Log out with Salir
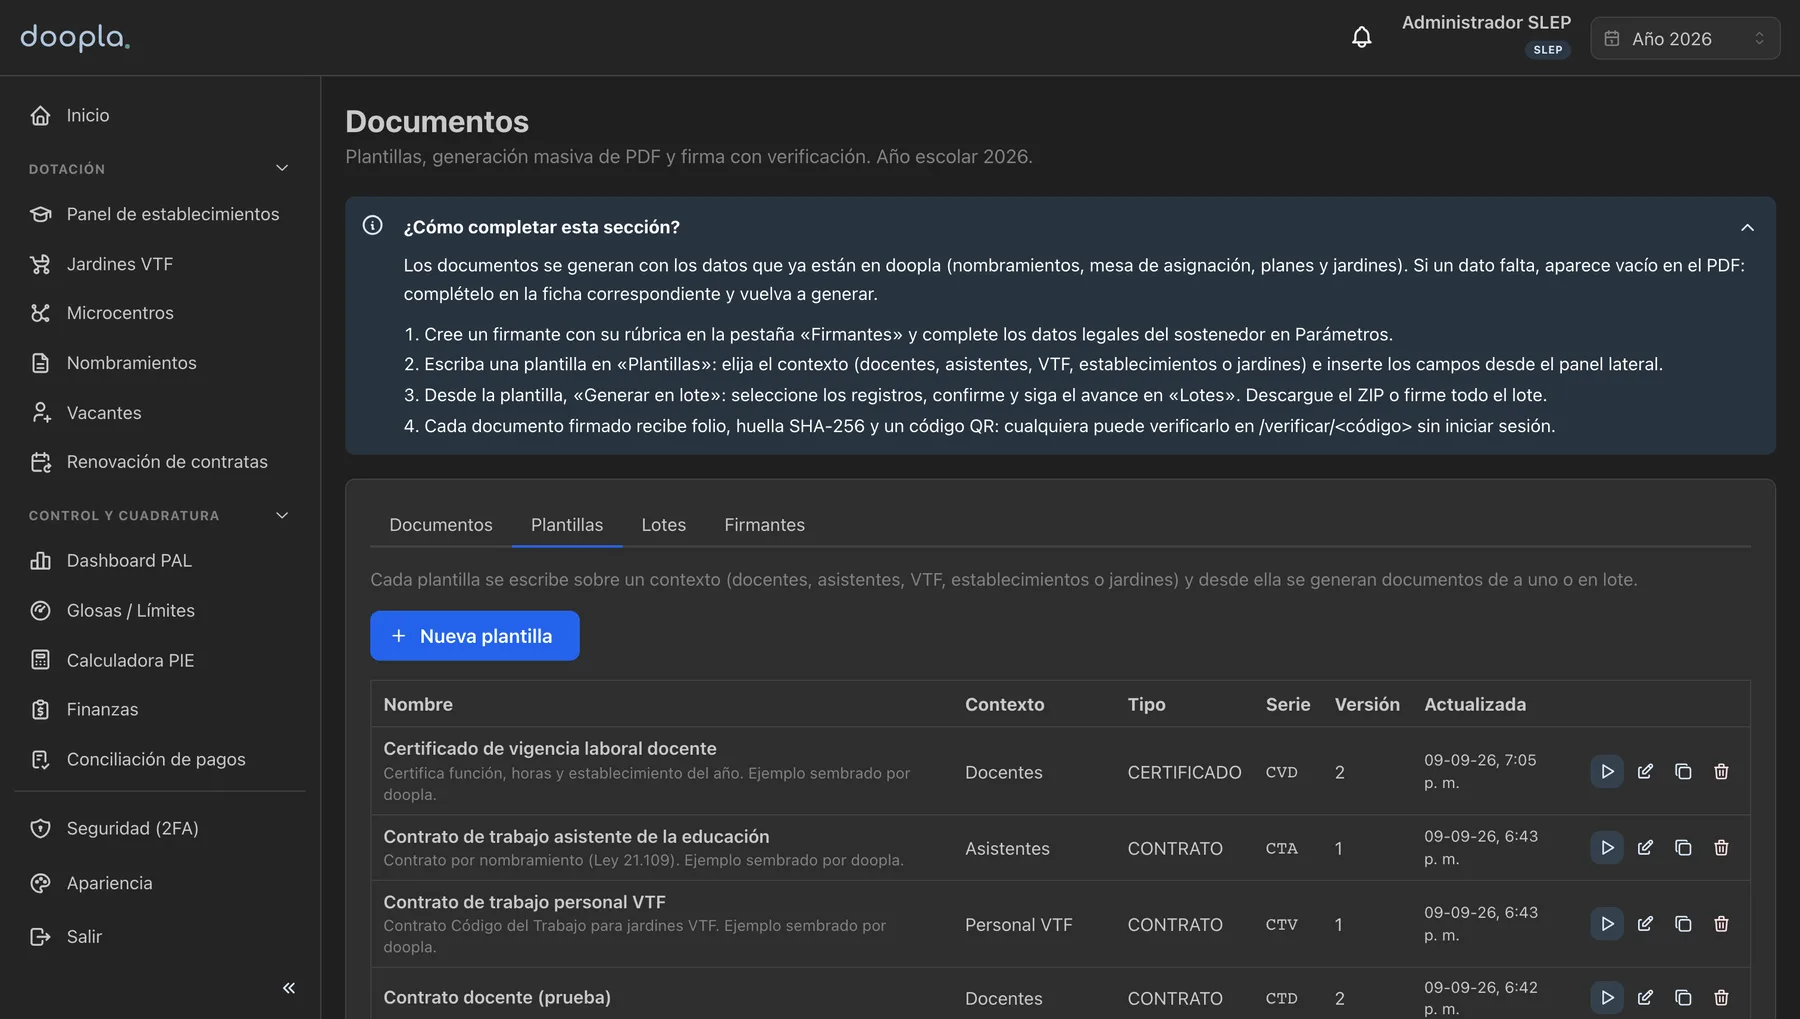Image resolution: width=1800 pixels, height=1019 pixels. coord(160,937)
